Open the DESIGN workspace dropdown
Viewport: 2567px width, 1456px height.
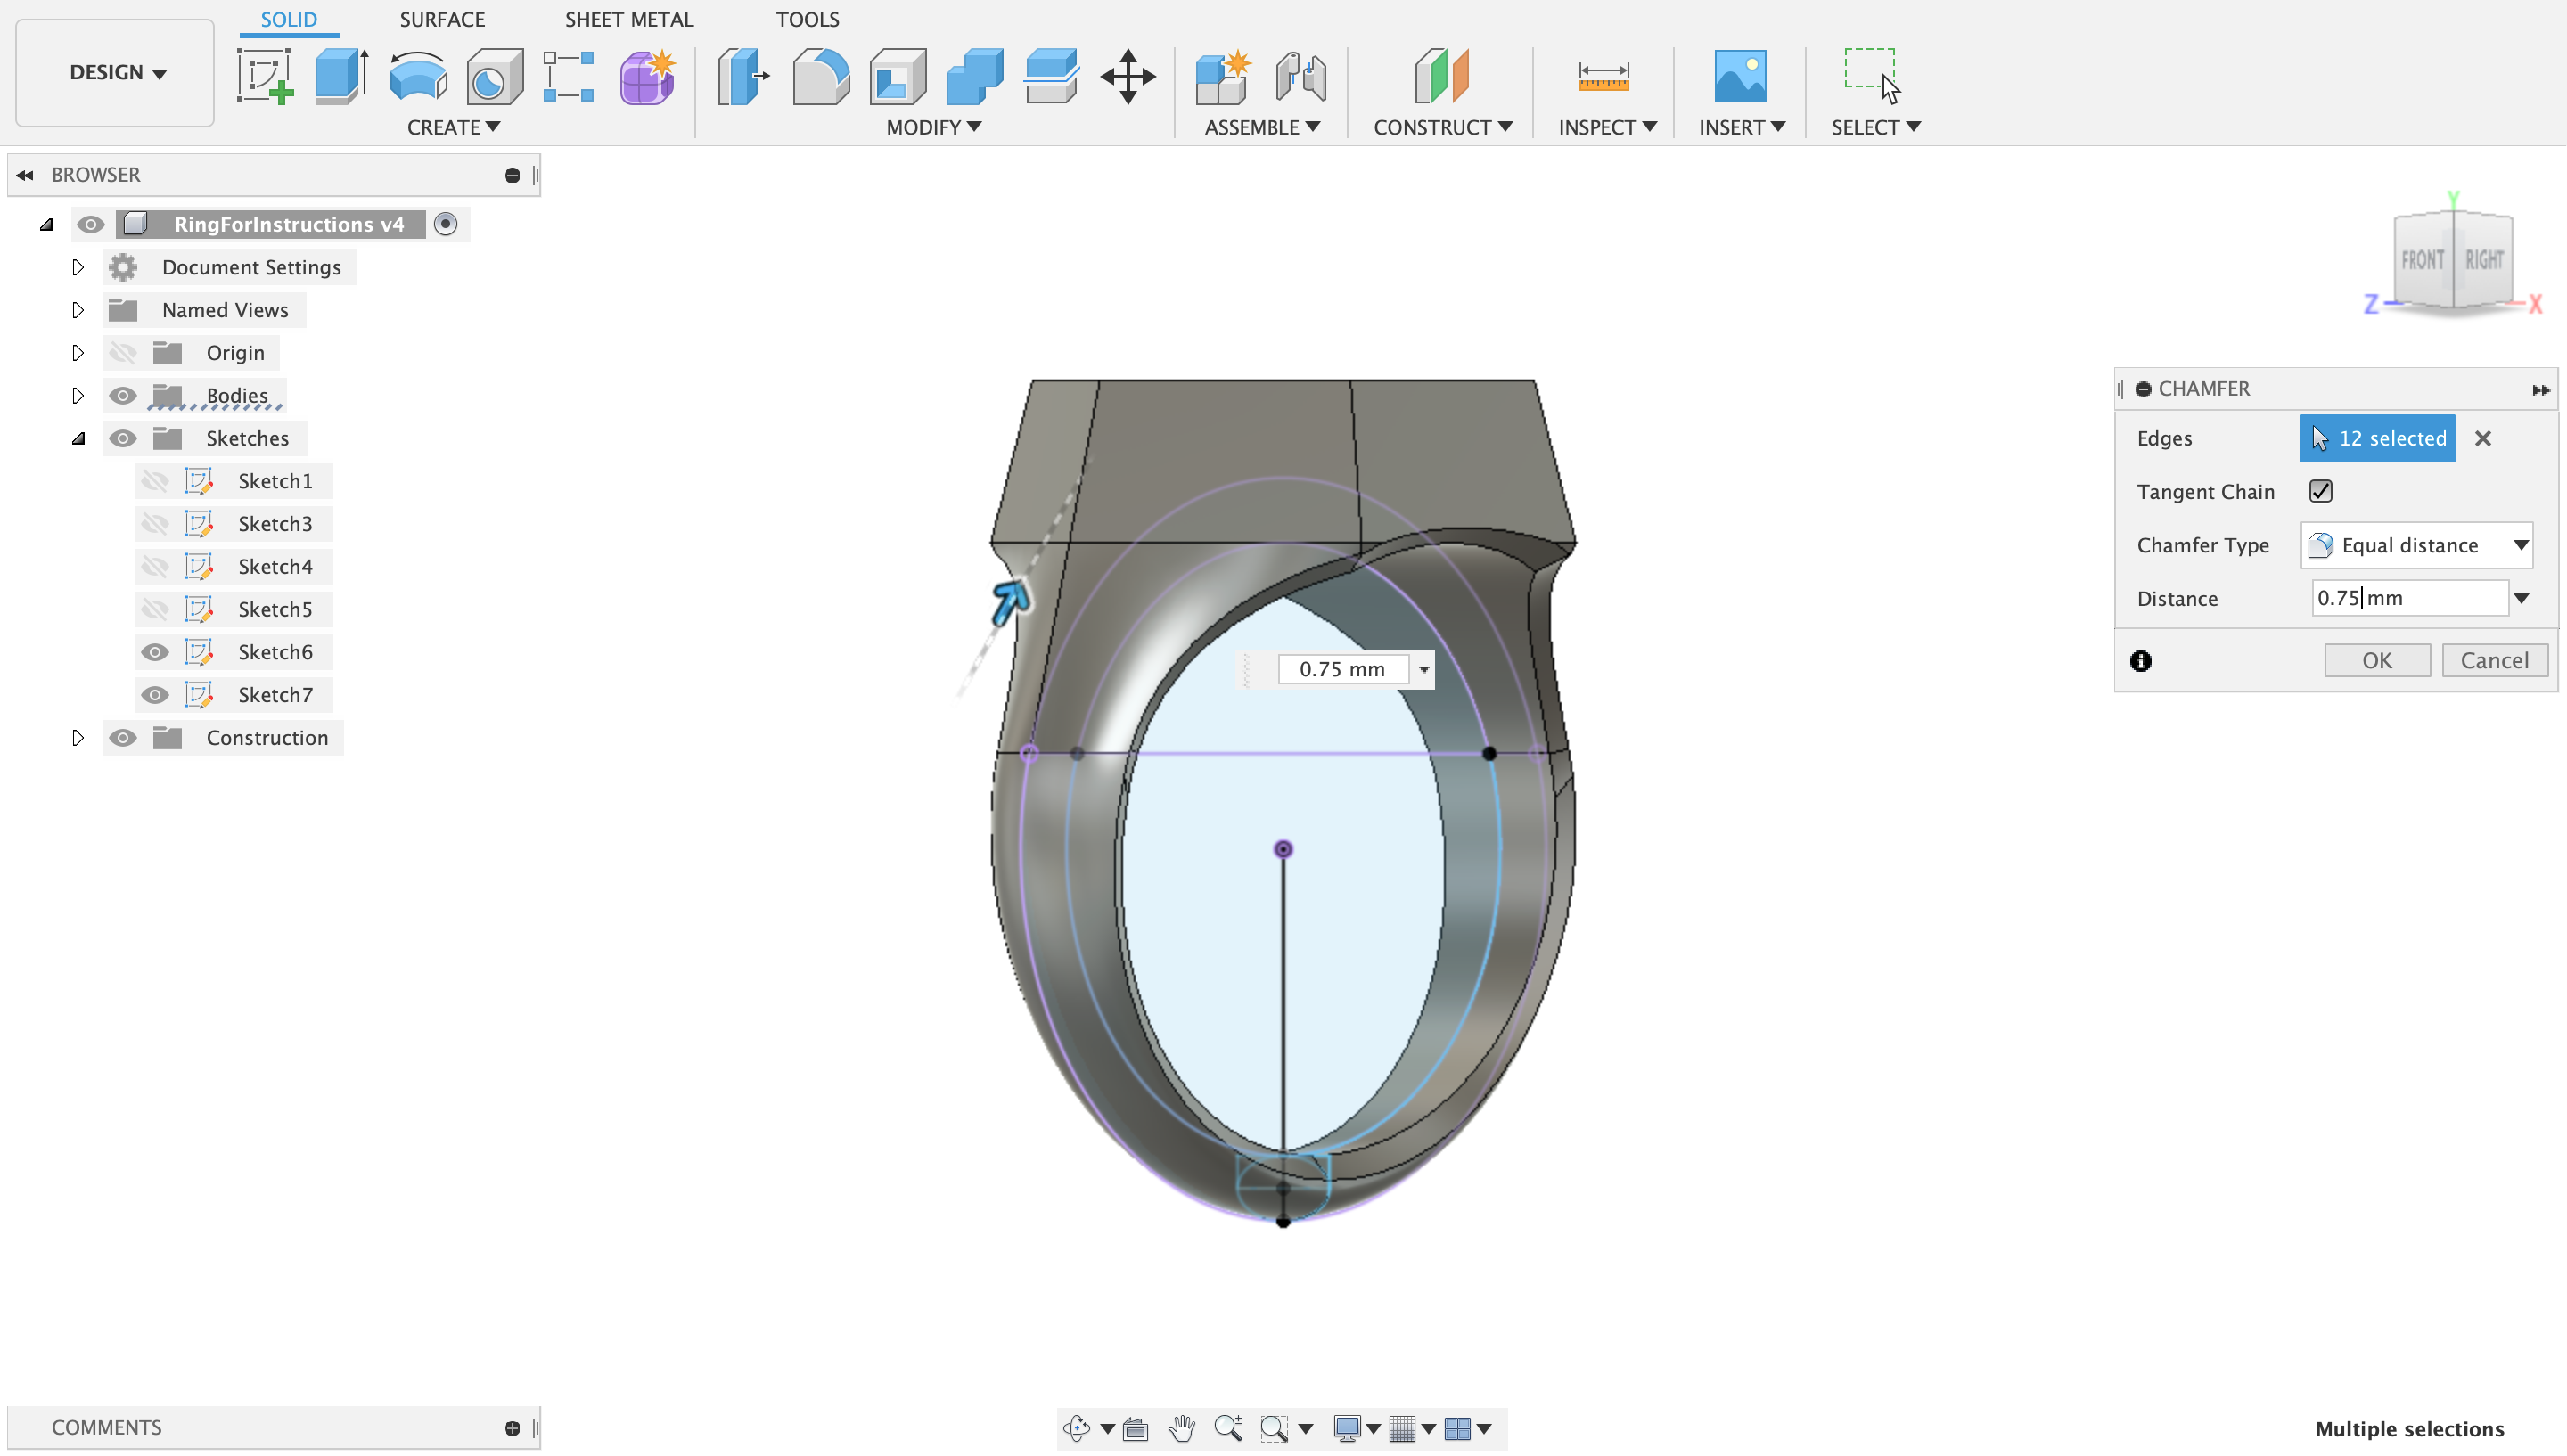click(116, 72)
